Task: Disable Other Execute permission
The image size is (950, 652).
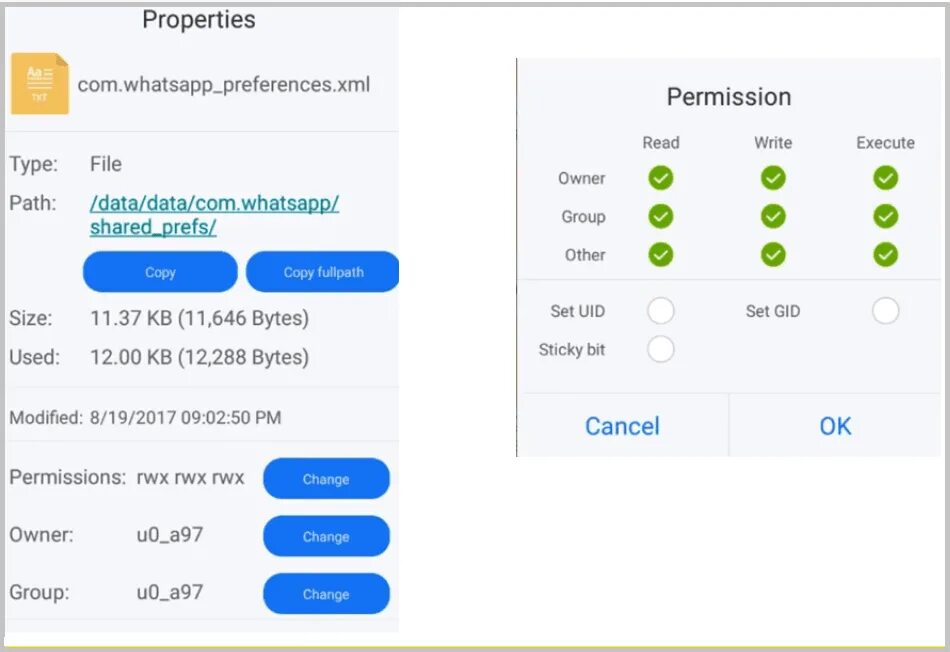Action: coord(885,254)
